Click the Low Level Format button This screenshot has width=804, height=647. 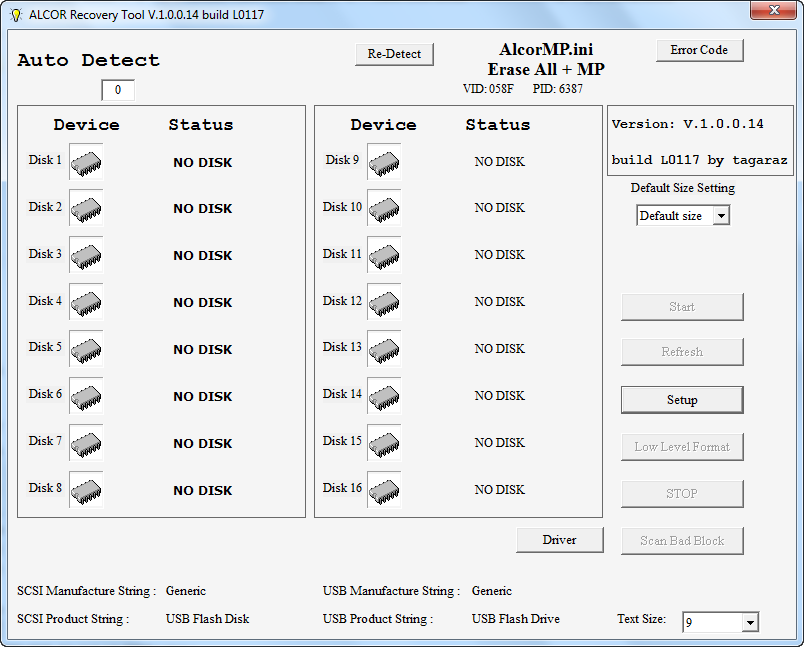(682, 447)
